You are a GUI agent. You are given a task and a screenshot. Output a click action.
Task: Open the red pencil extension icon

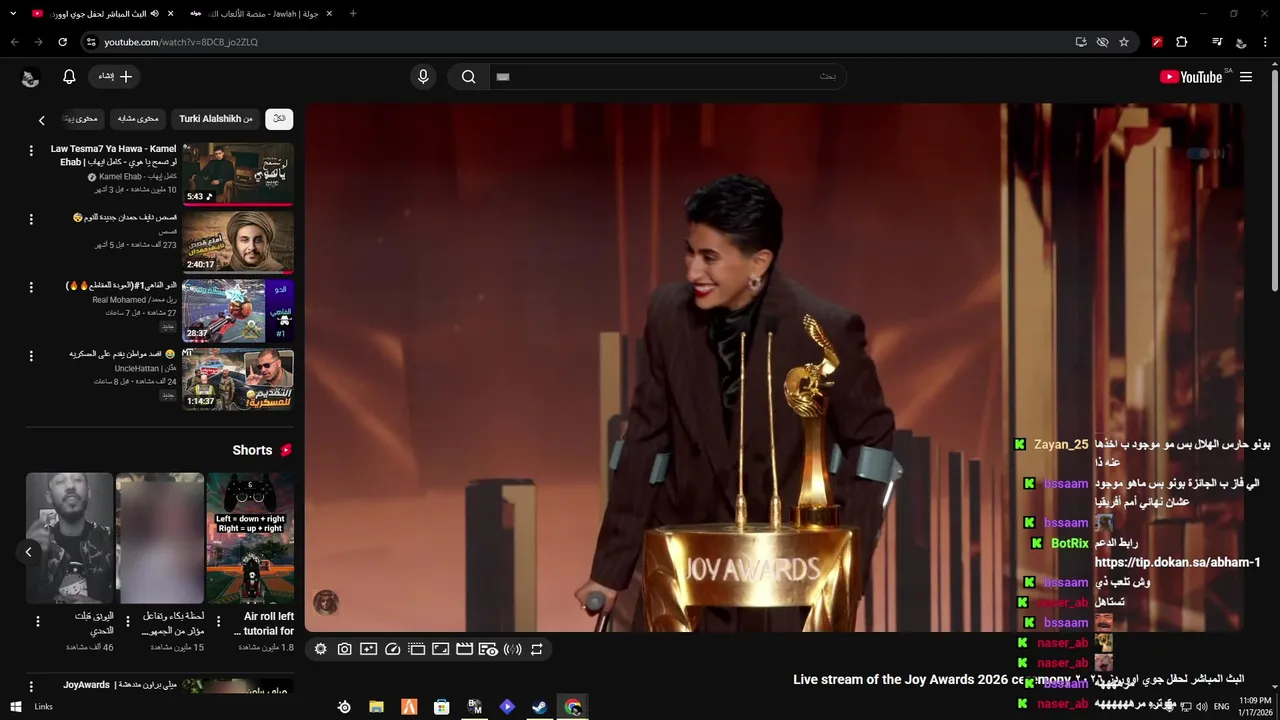(x=1157, y=42)
